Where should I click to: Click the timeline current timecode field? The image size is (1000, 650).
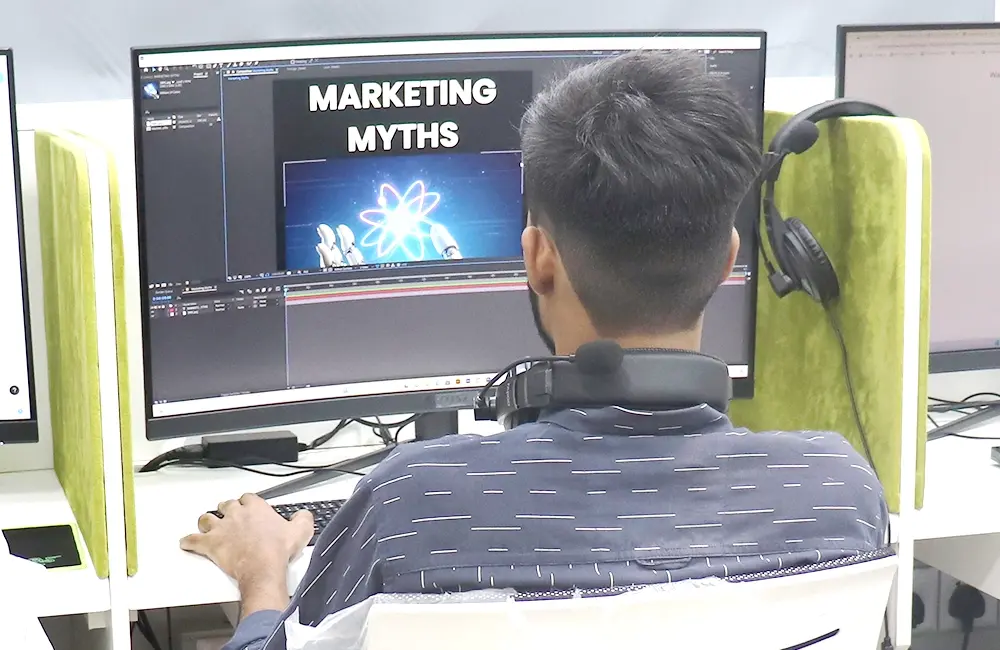163,297
